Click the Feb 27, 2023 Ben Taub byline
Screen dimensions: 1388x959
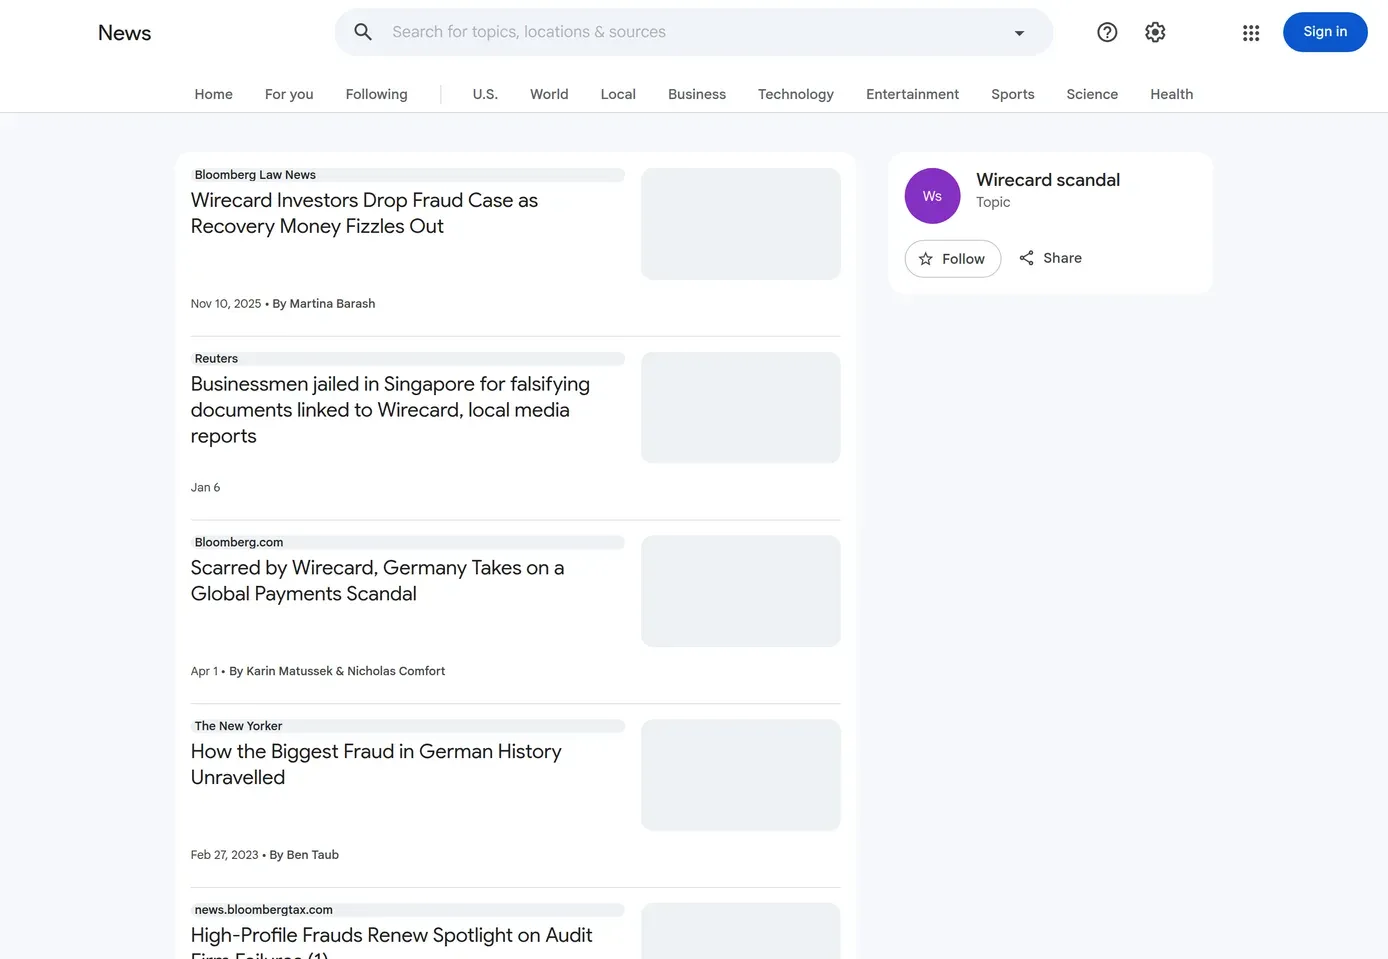(265, 855)
